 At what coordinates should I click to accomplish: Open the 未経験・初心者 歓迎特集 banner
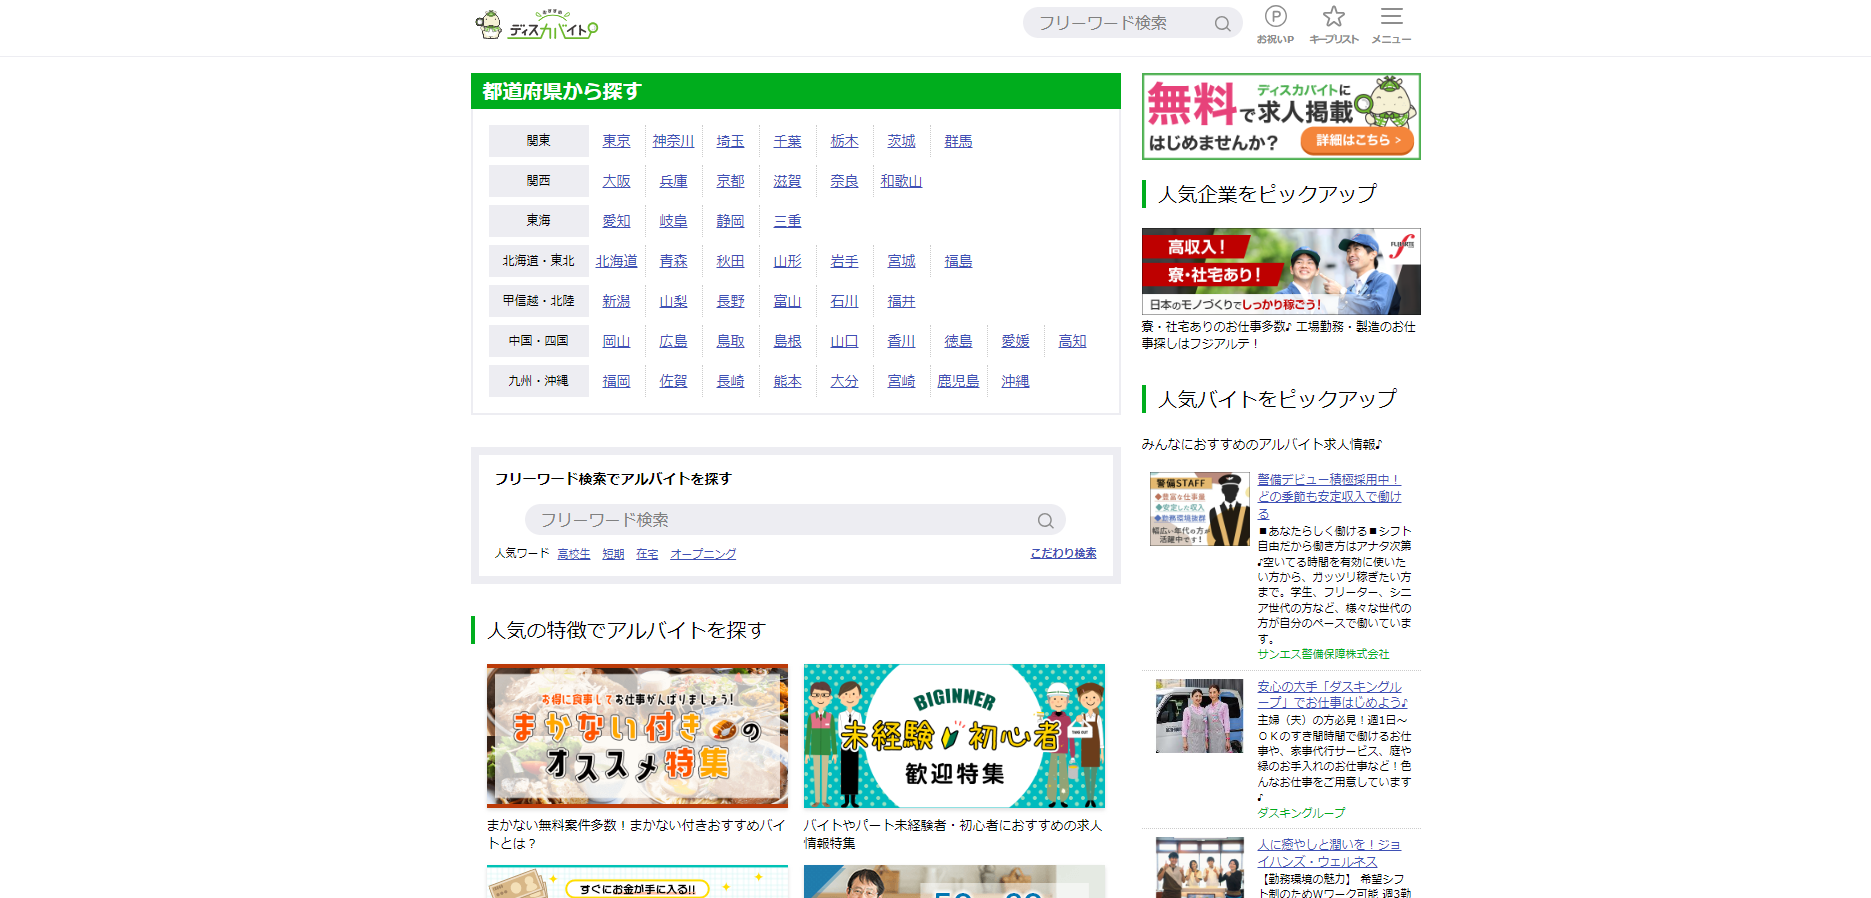[x=954, y=735]
